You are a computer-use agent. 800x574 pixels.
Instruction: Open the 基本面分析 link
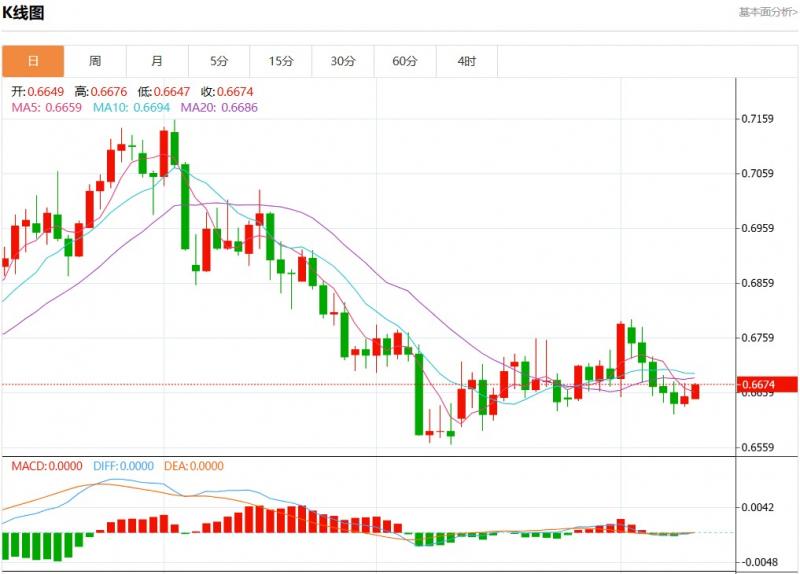768,12
